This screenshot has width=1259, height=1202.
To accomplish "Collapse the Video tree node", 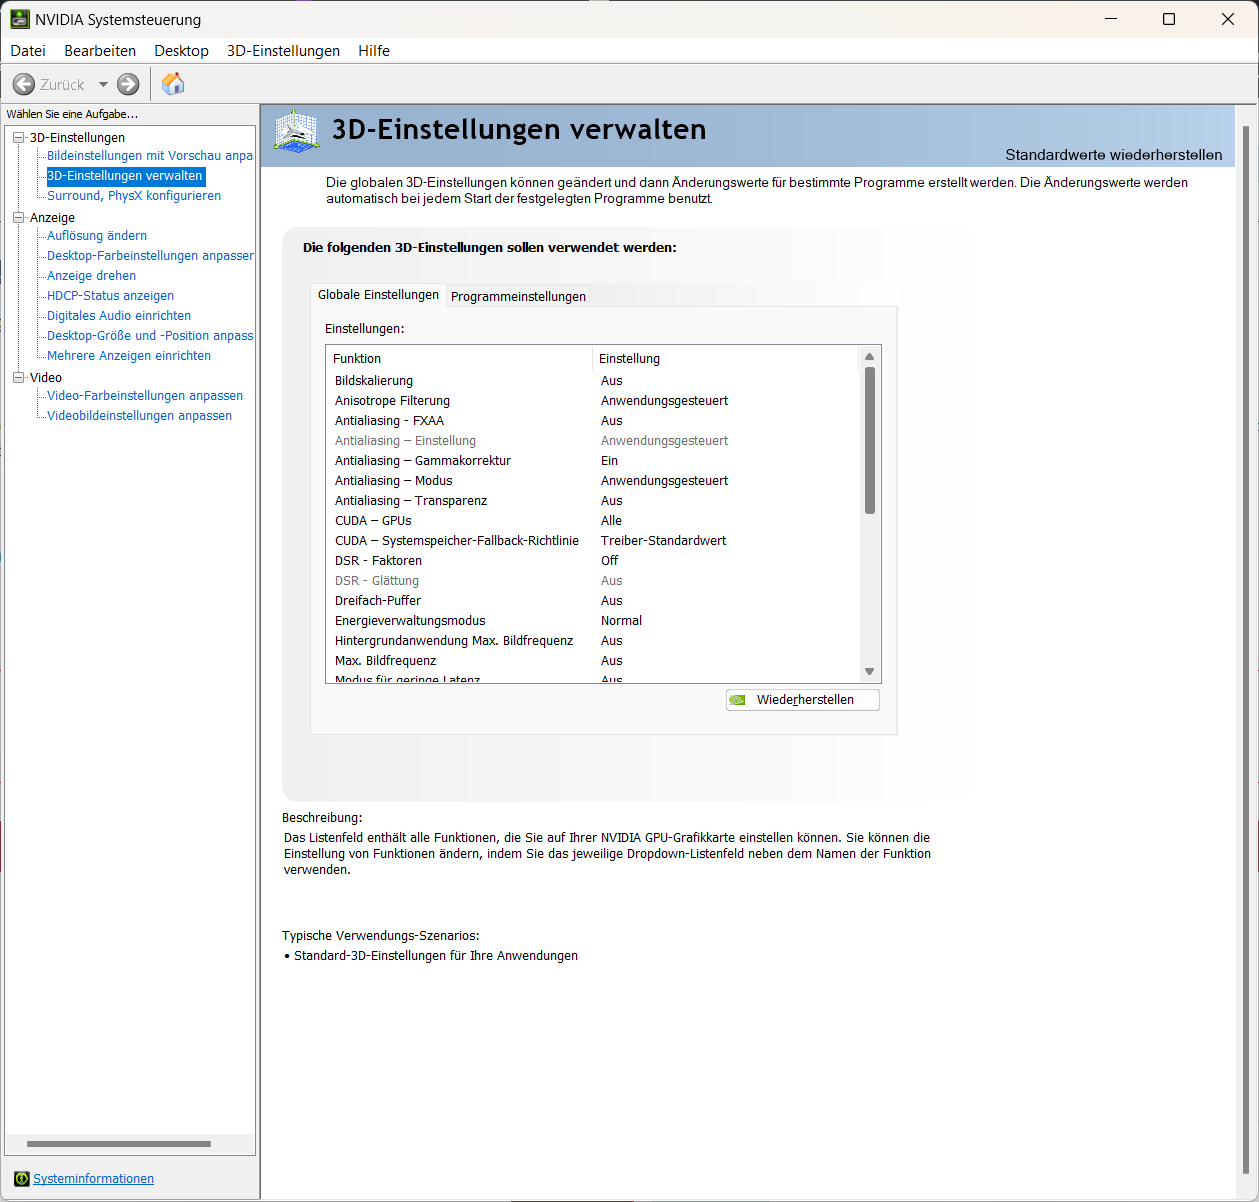I will [x=18, y=378].
